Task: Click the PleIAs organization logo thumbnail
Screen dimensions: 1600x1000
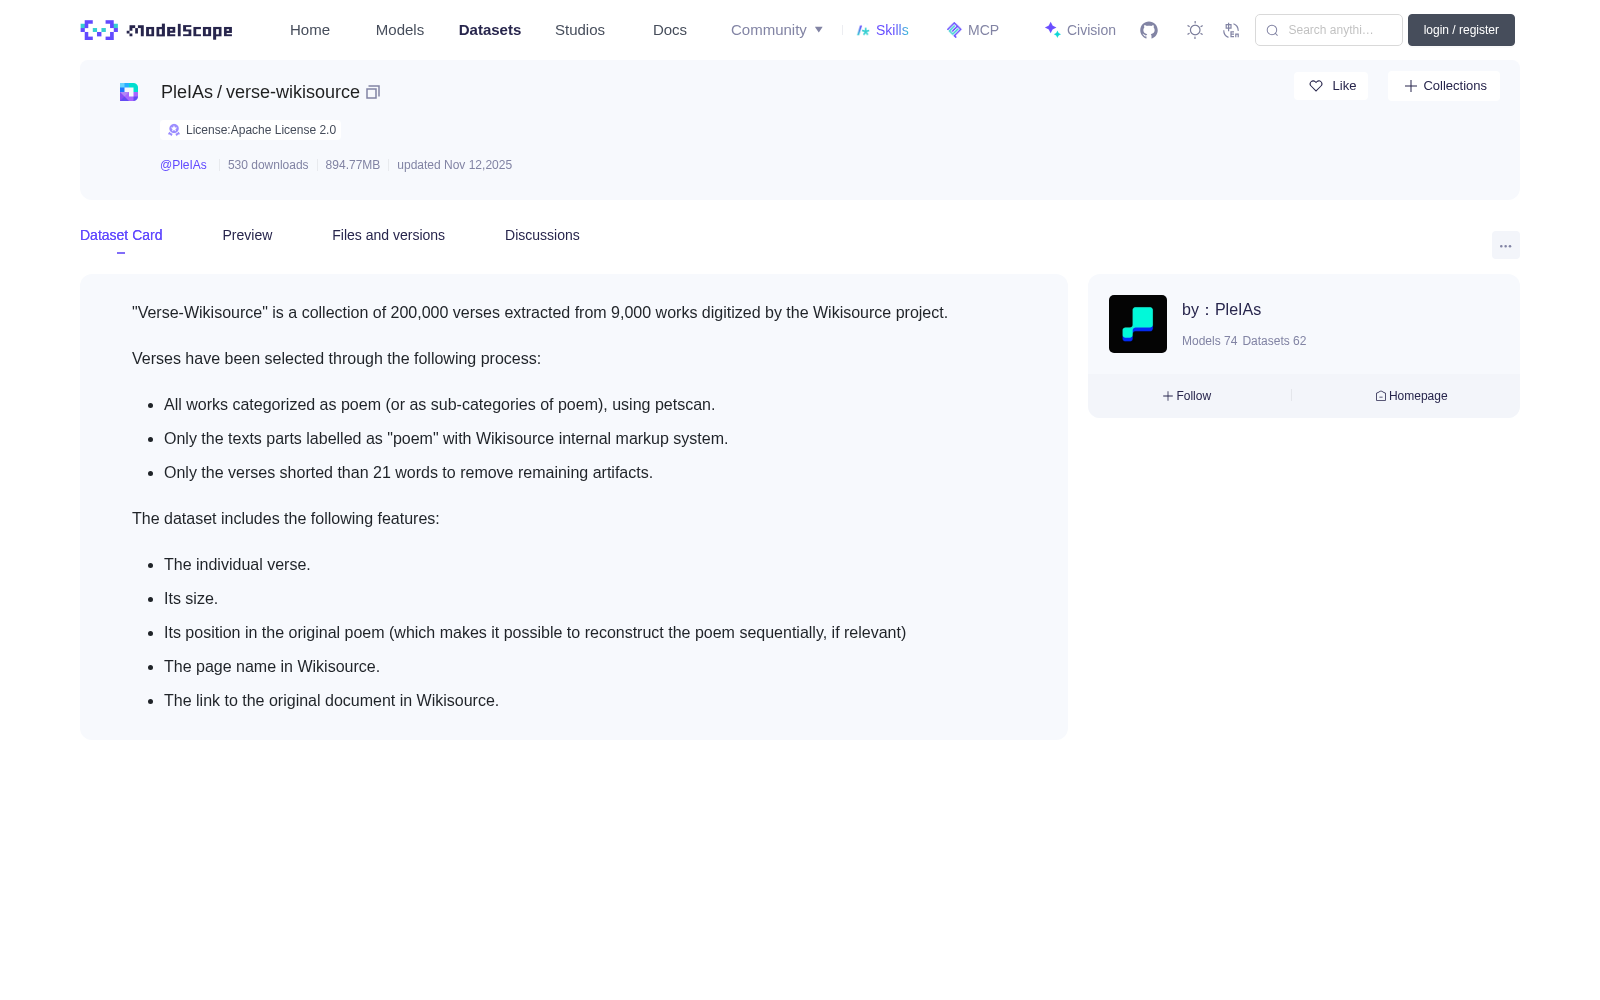Action: point(1138,324)
